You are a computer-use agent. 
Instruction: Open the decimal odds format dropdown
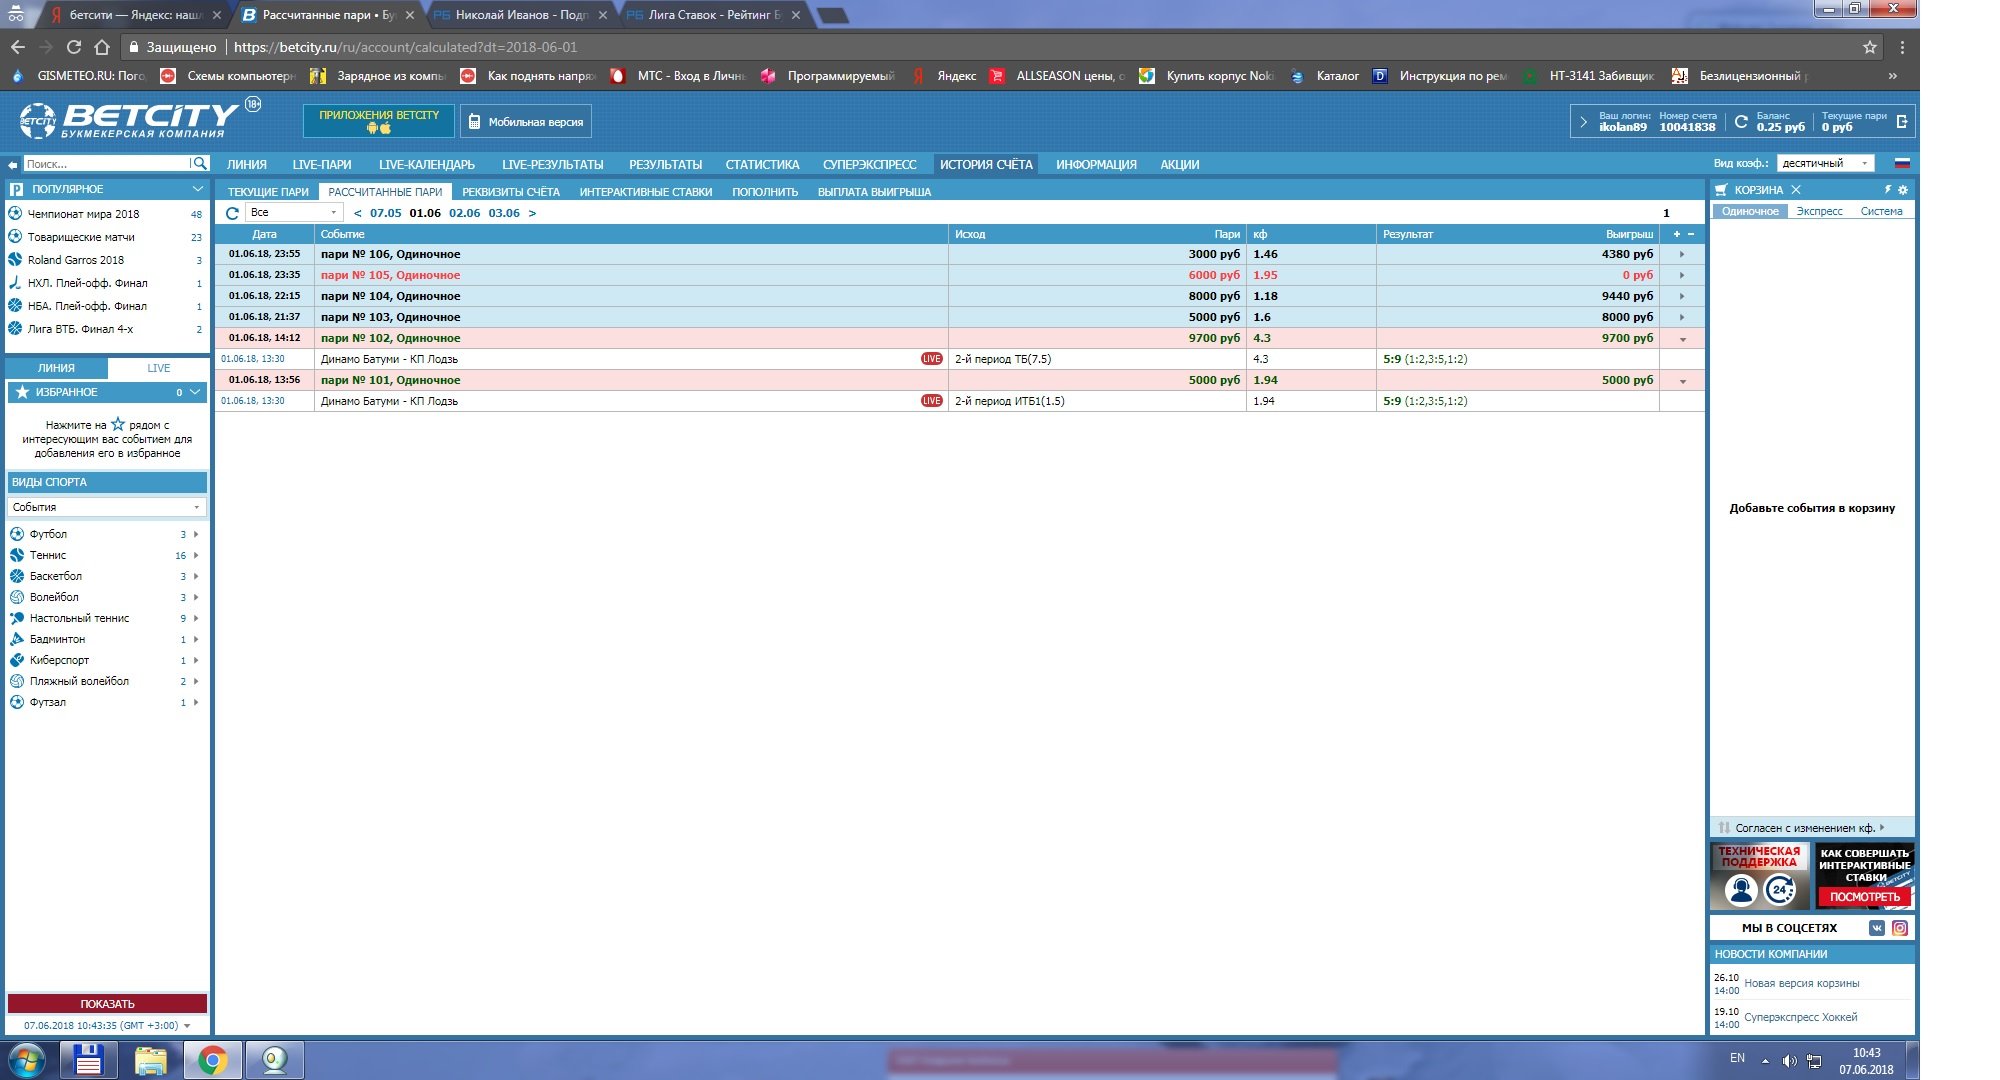1825,164
